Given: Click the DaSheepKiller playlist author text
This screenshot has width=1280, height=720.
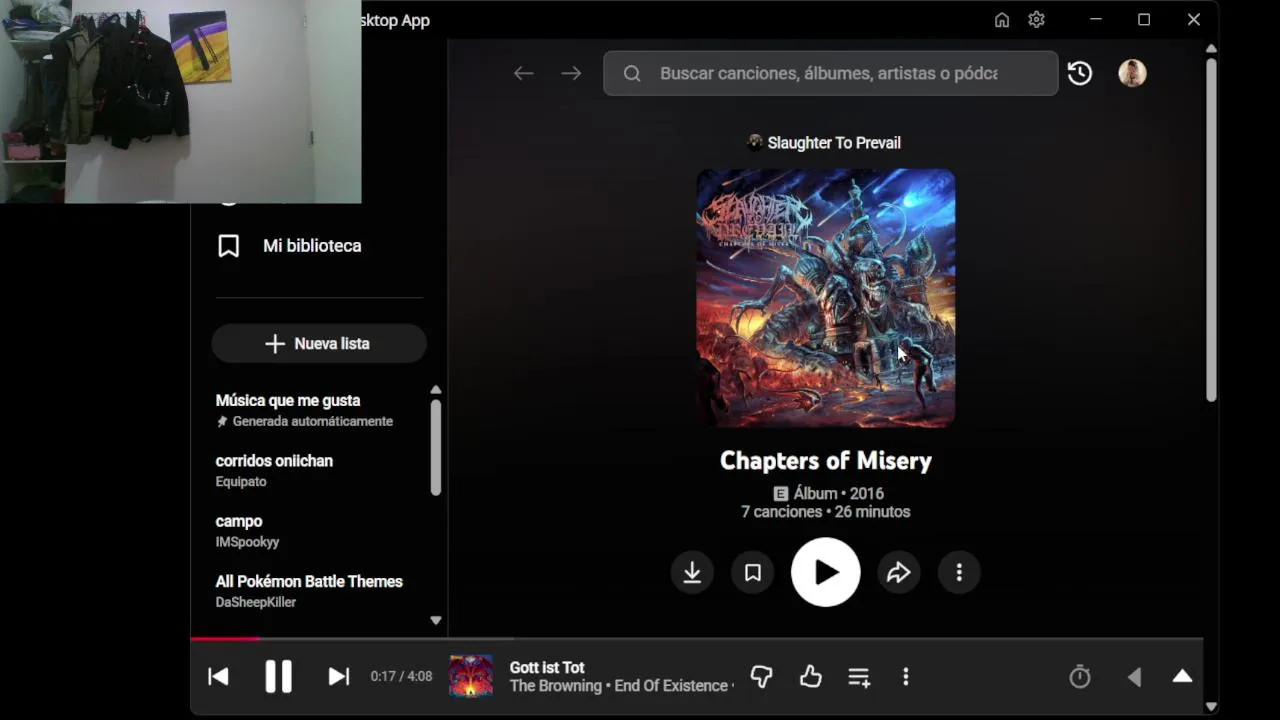Looking at the screenshot, I should 256,602.
